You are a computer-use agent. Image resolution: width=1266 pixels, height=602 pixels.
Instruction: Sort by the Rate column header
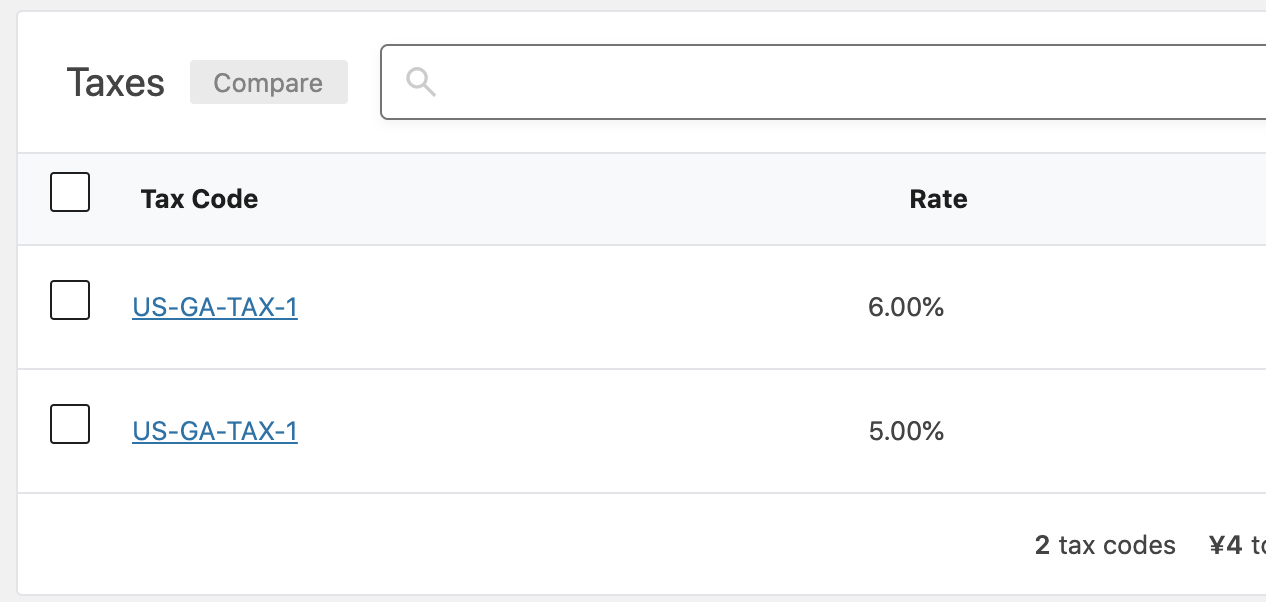938,199
